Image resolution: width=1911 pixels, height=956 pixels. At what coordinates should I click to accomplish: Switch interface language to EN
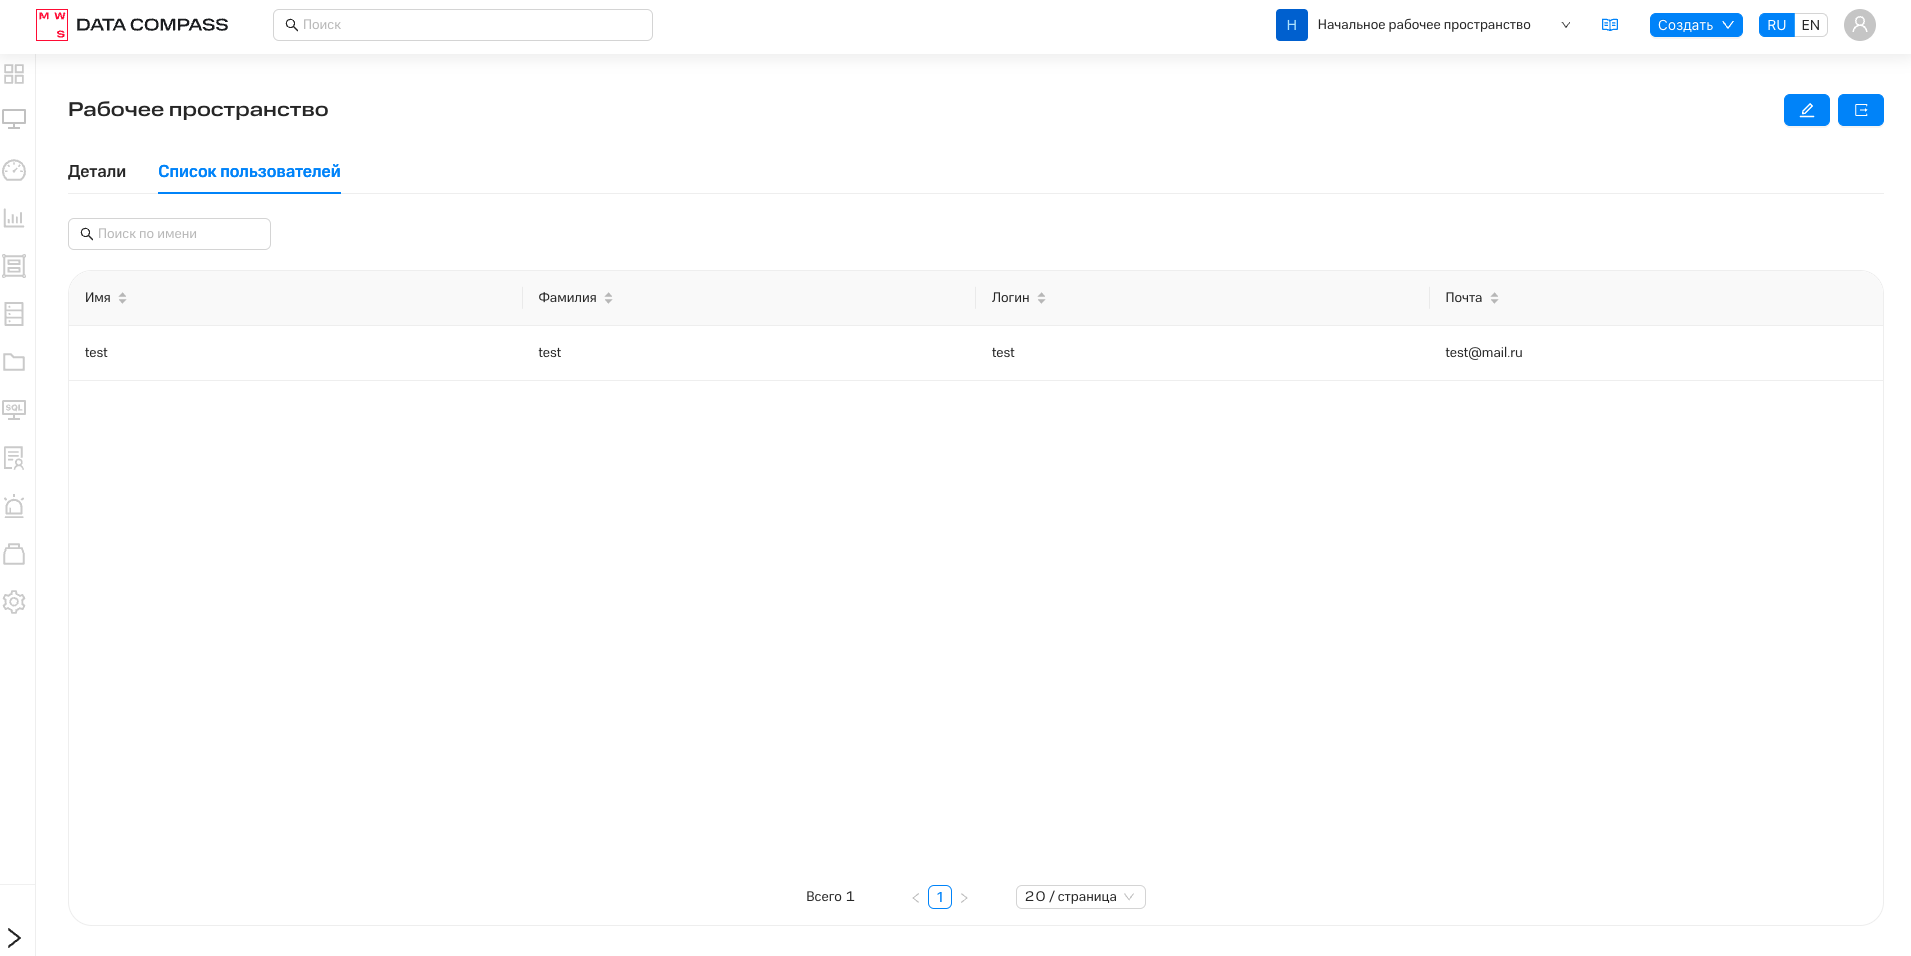pyautogui.click(x=1810, y=25)
